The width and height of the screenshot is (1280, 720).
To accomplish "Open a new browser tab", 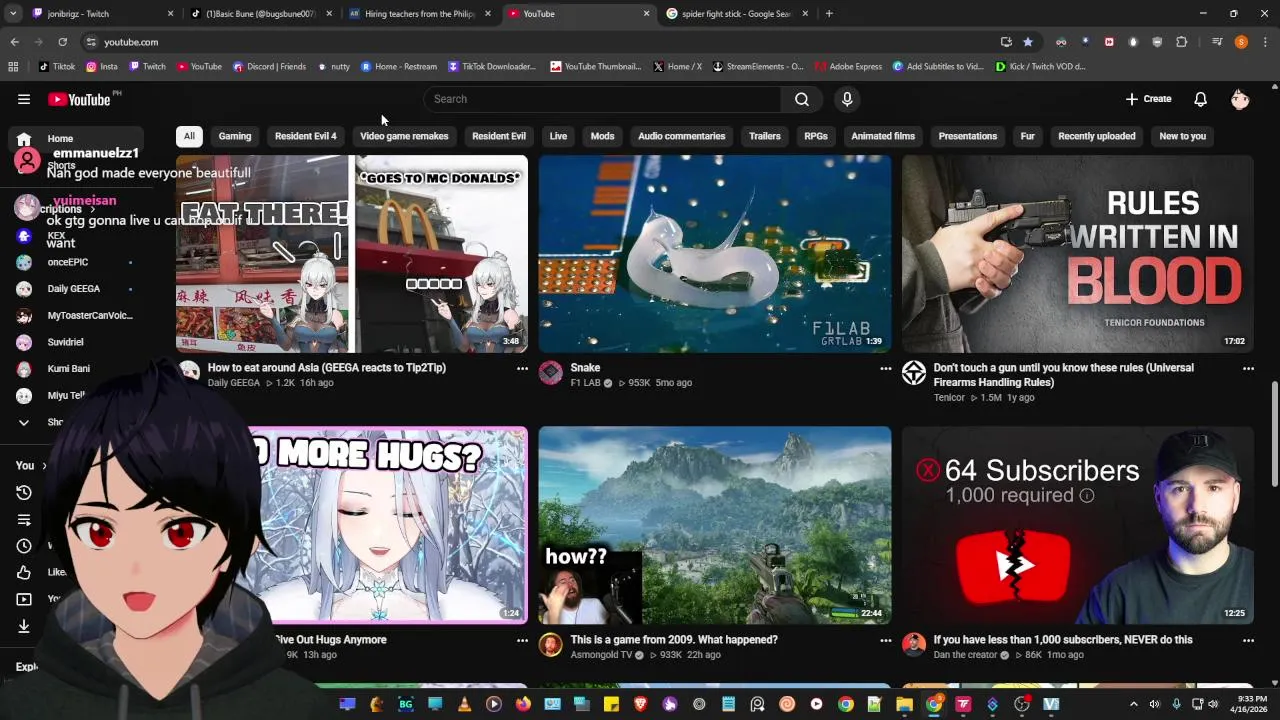I will [x=829, y=14].
